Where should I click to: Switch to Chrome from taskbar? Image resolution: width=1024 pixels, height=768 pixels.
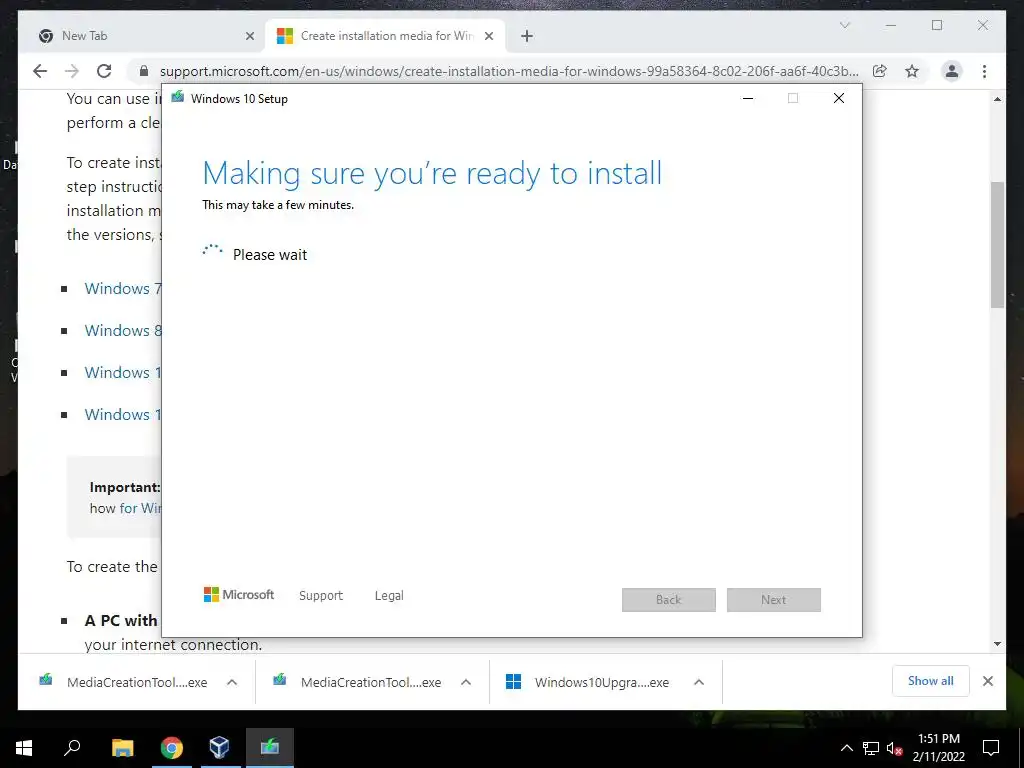pyautogui.click(x=172, y=748)
